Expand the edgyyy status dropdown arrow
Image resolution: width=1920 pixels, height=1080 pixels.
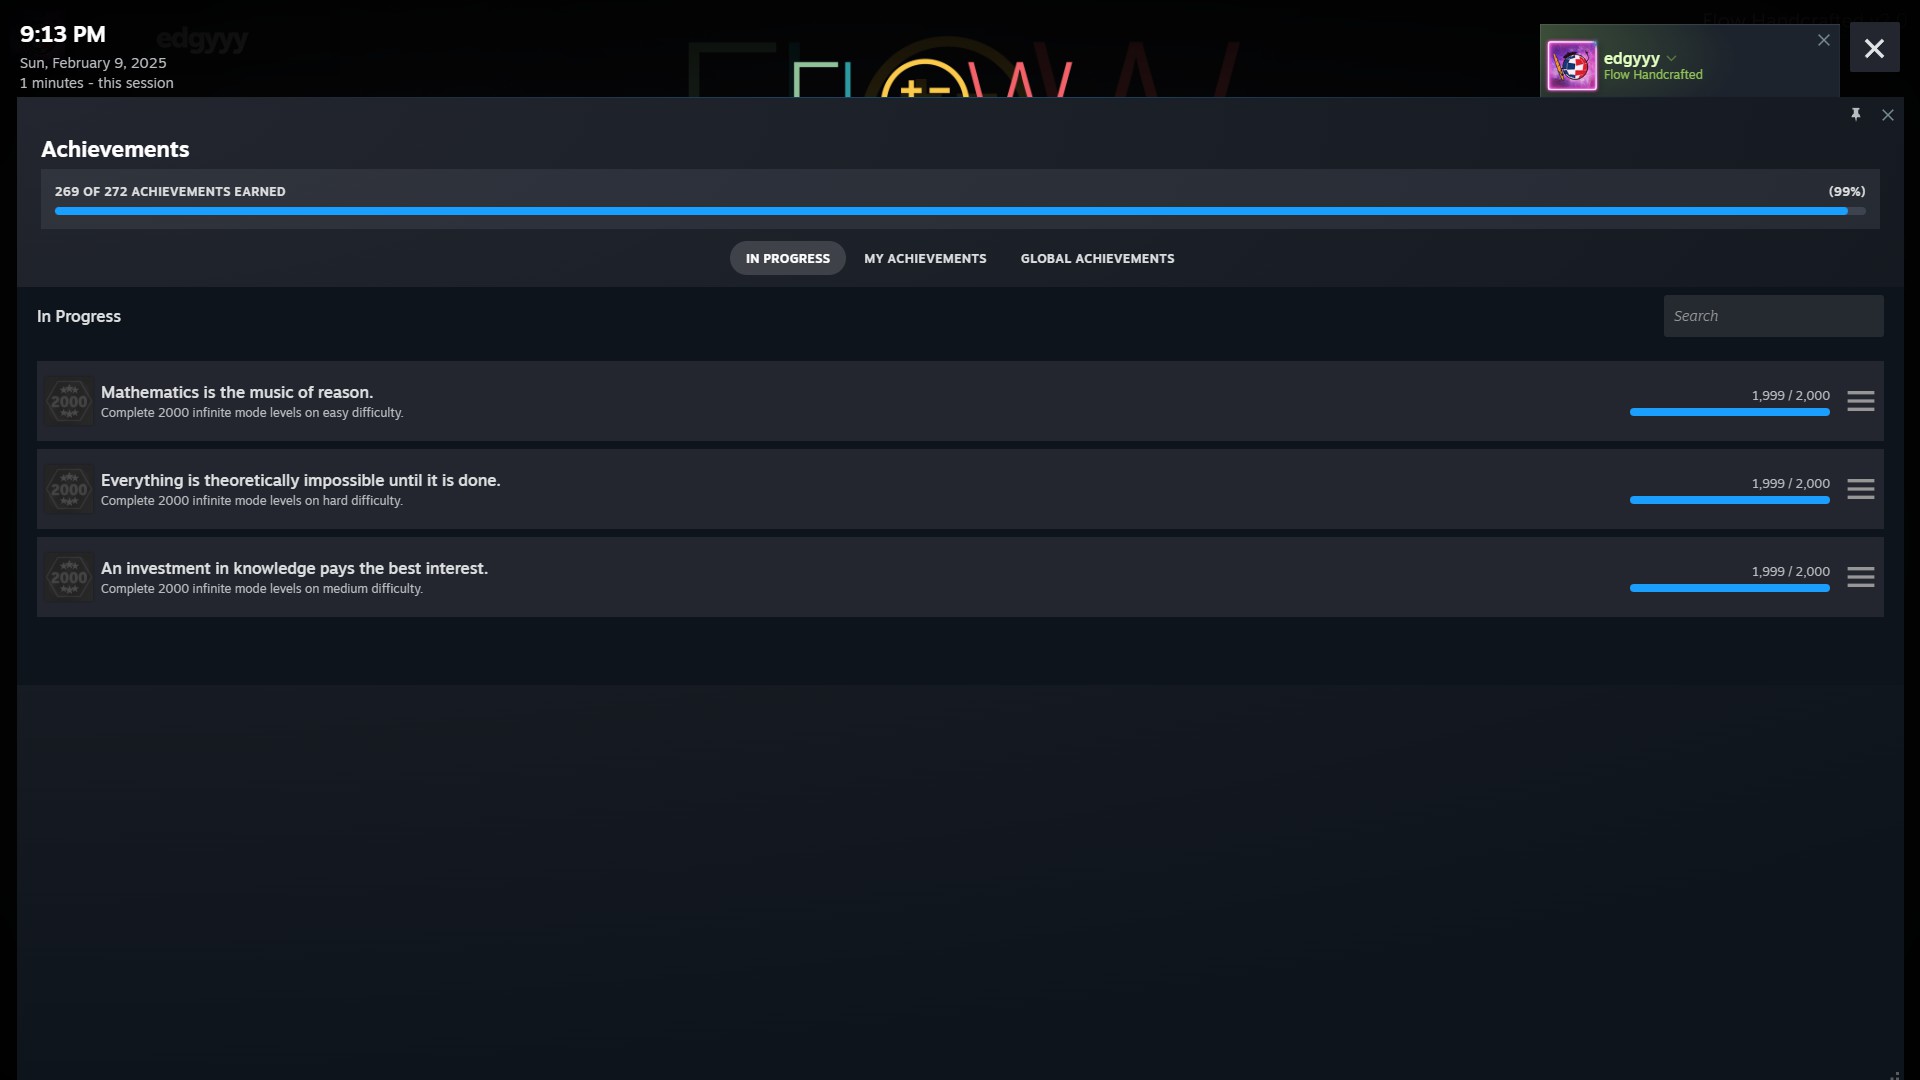1672,58
